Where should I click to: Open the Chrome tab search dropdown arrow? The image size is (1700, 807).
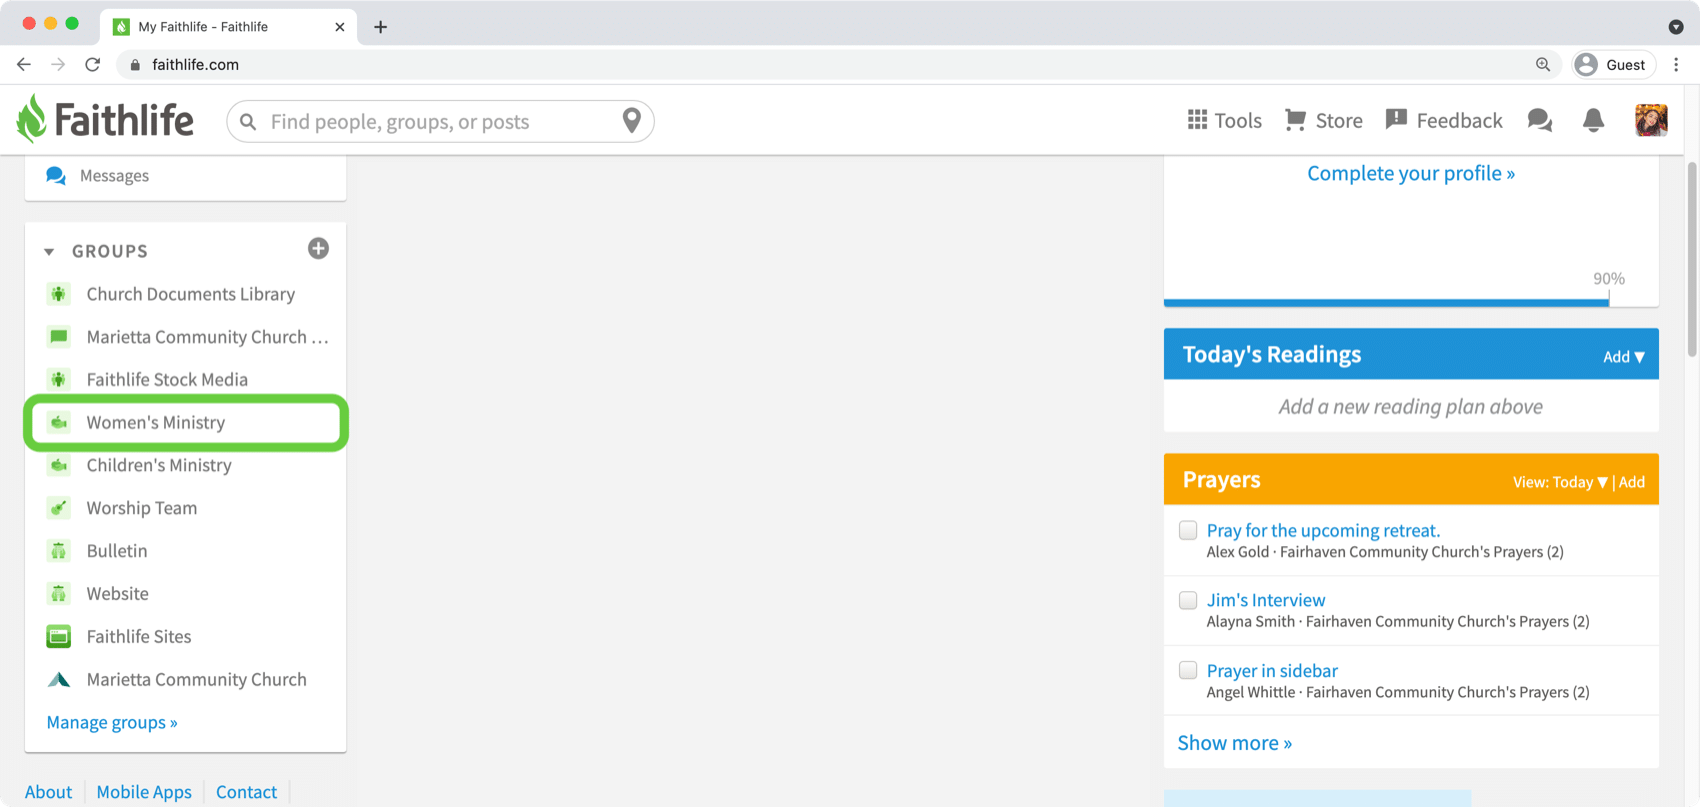click(1676, 27)
